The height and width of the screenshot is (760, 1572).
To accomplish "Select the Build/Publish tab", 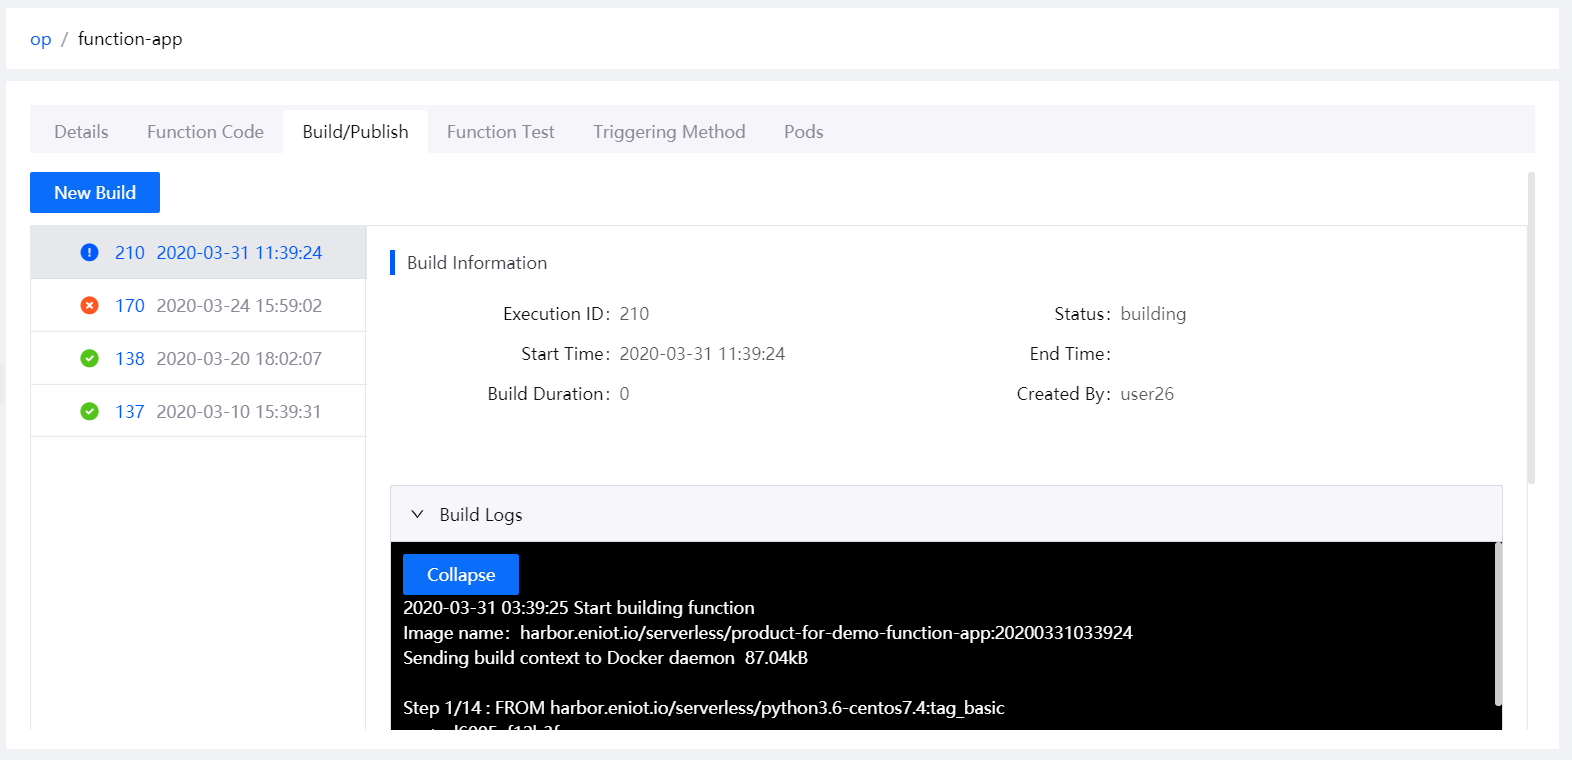I will pos(355,132).
